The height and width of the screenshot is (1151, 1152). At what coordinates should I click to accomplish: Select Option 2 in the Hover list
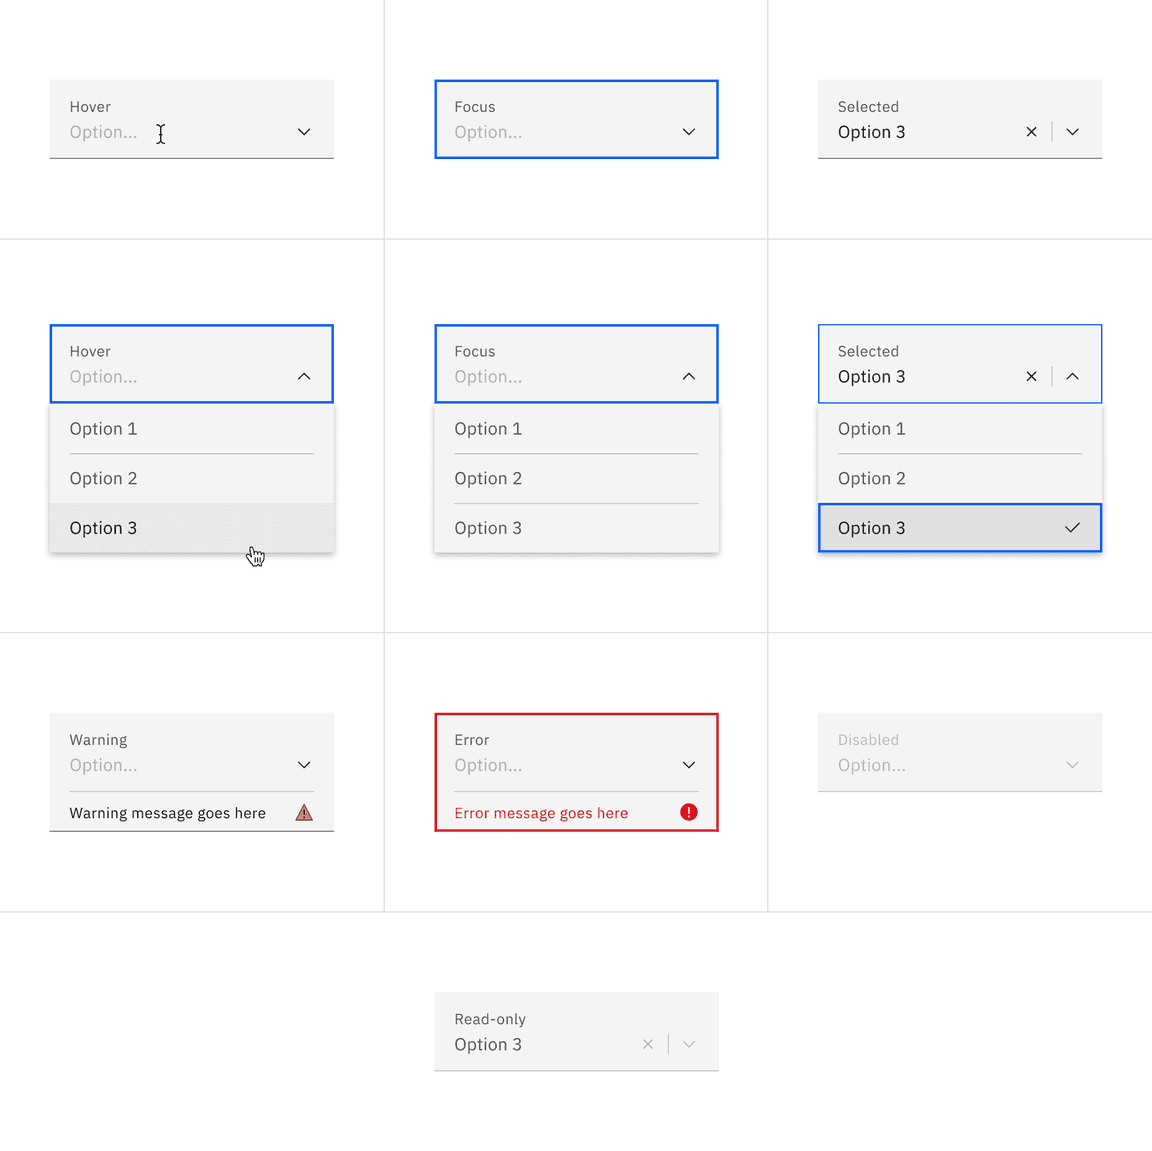(103, 478)
